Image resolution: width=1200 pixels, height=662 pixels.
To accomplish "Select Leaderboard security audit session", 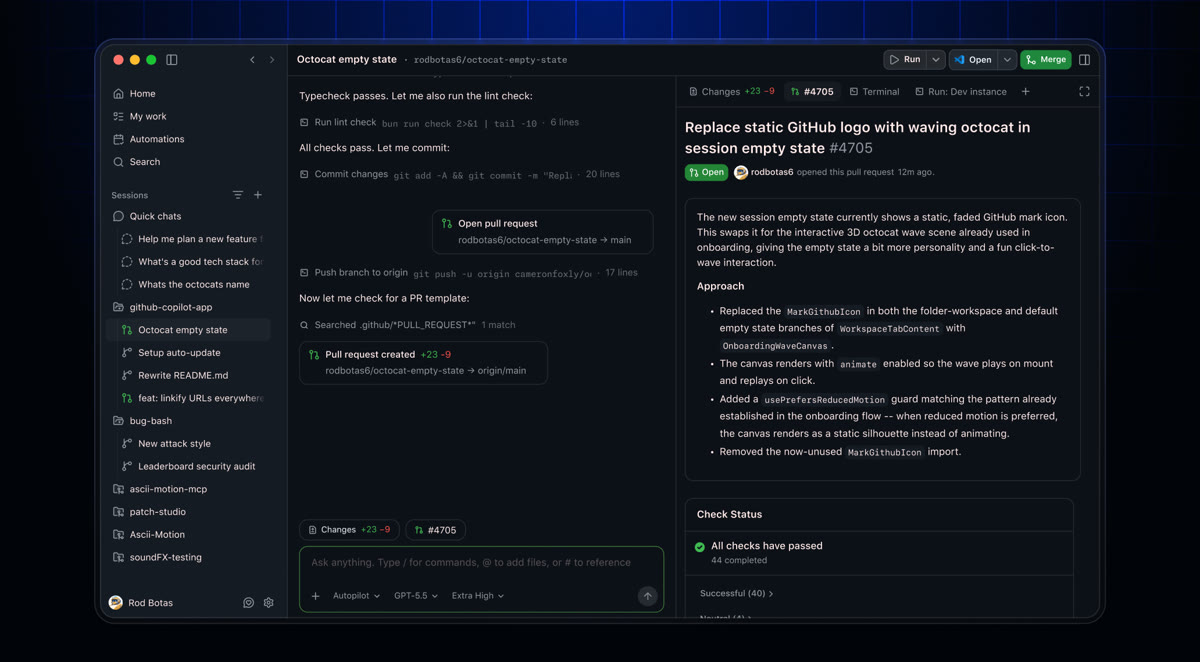I will pos(188,467).
